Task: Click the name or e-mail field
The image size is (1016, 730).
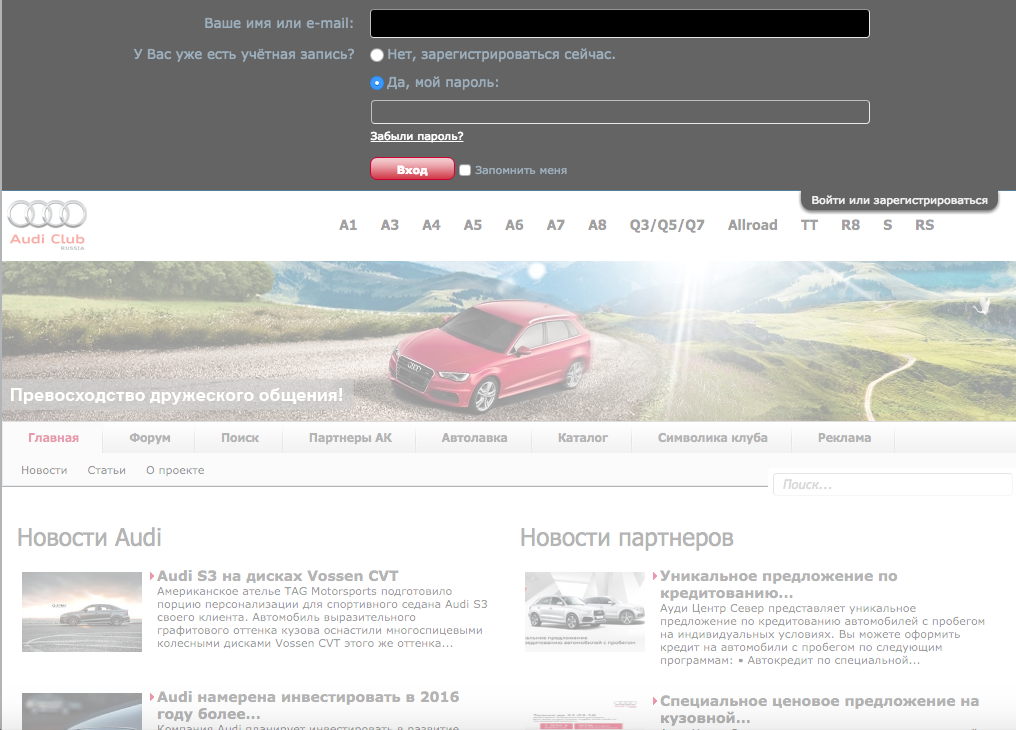Action: pyautogui.click(x=619, y=24)
